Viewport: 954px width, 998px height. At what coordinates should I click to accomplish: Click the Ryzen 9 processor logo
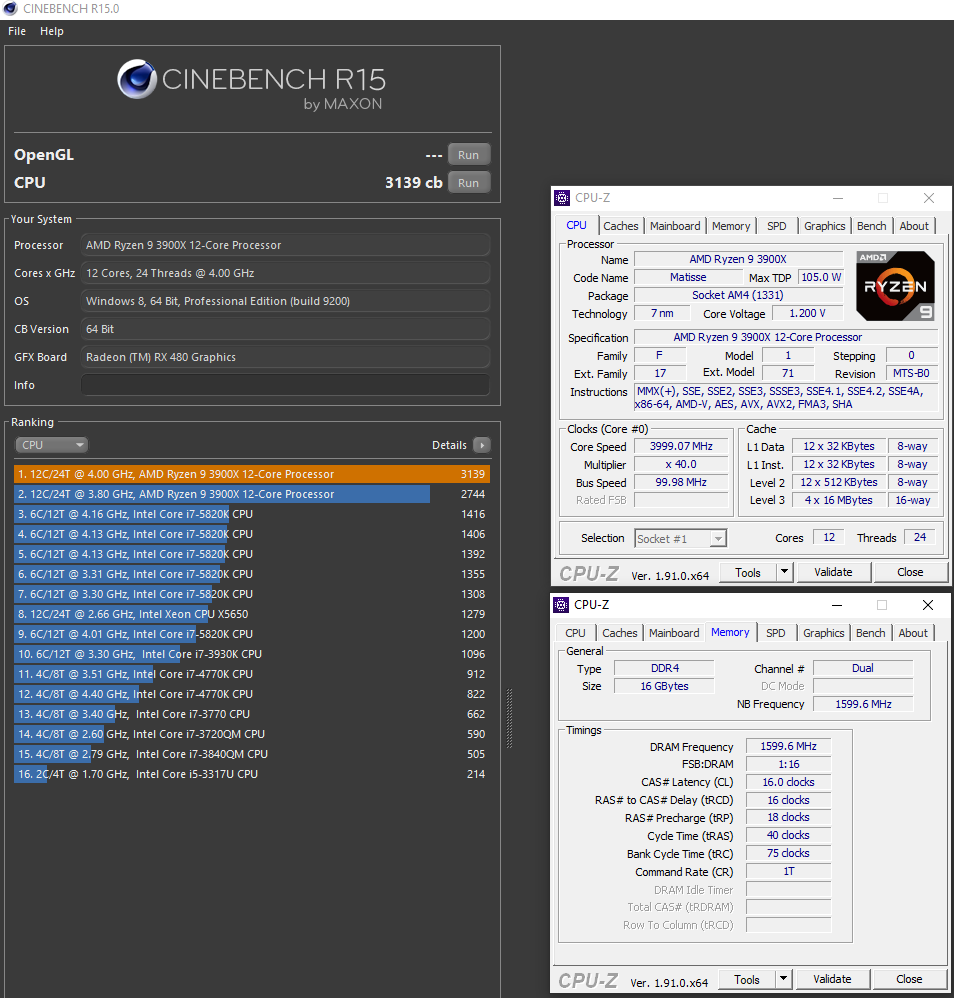[x=896, y=286]
